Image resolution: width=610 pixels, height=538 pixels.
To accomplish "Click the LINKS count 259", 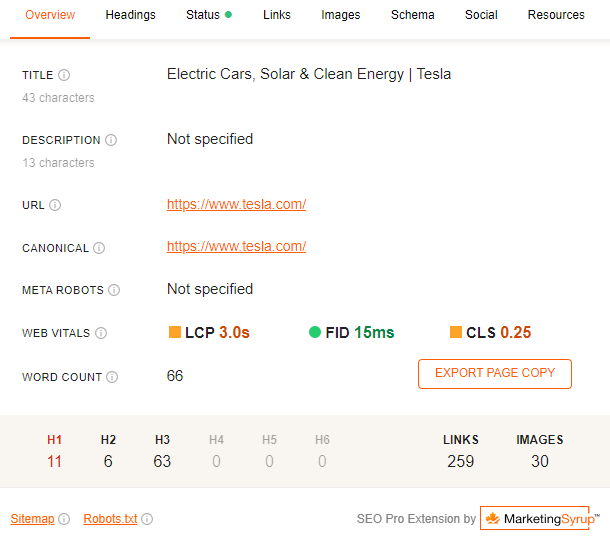I will coord(460,461).
